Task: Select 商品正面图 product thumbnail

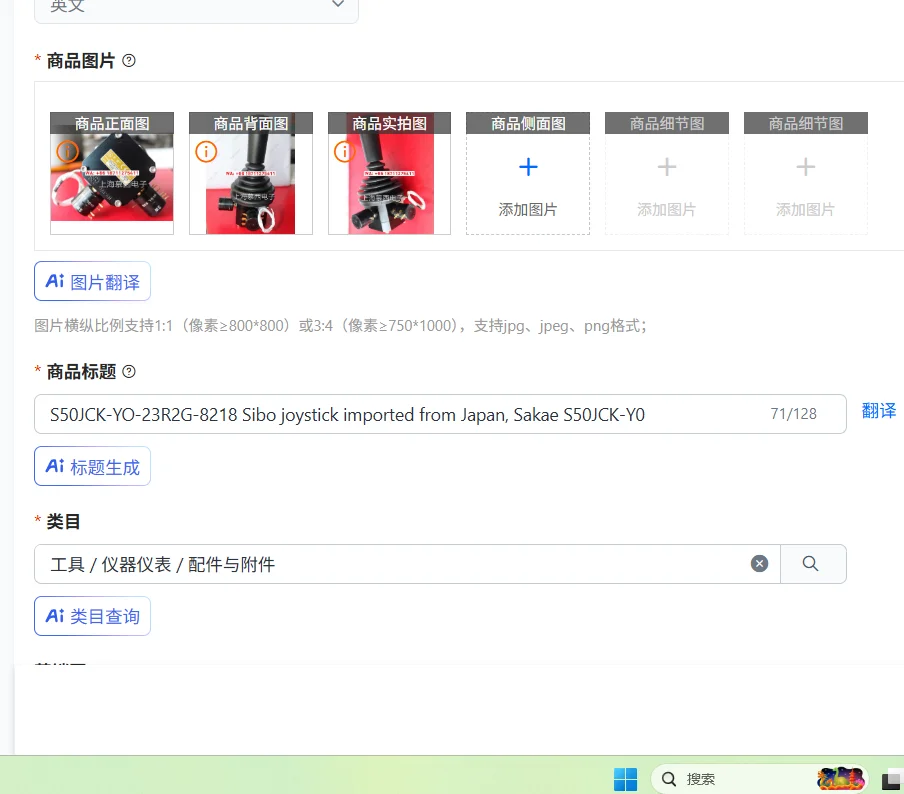Action: pos(112,173)
